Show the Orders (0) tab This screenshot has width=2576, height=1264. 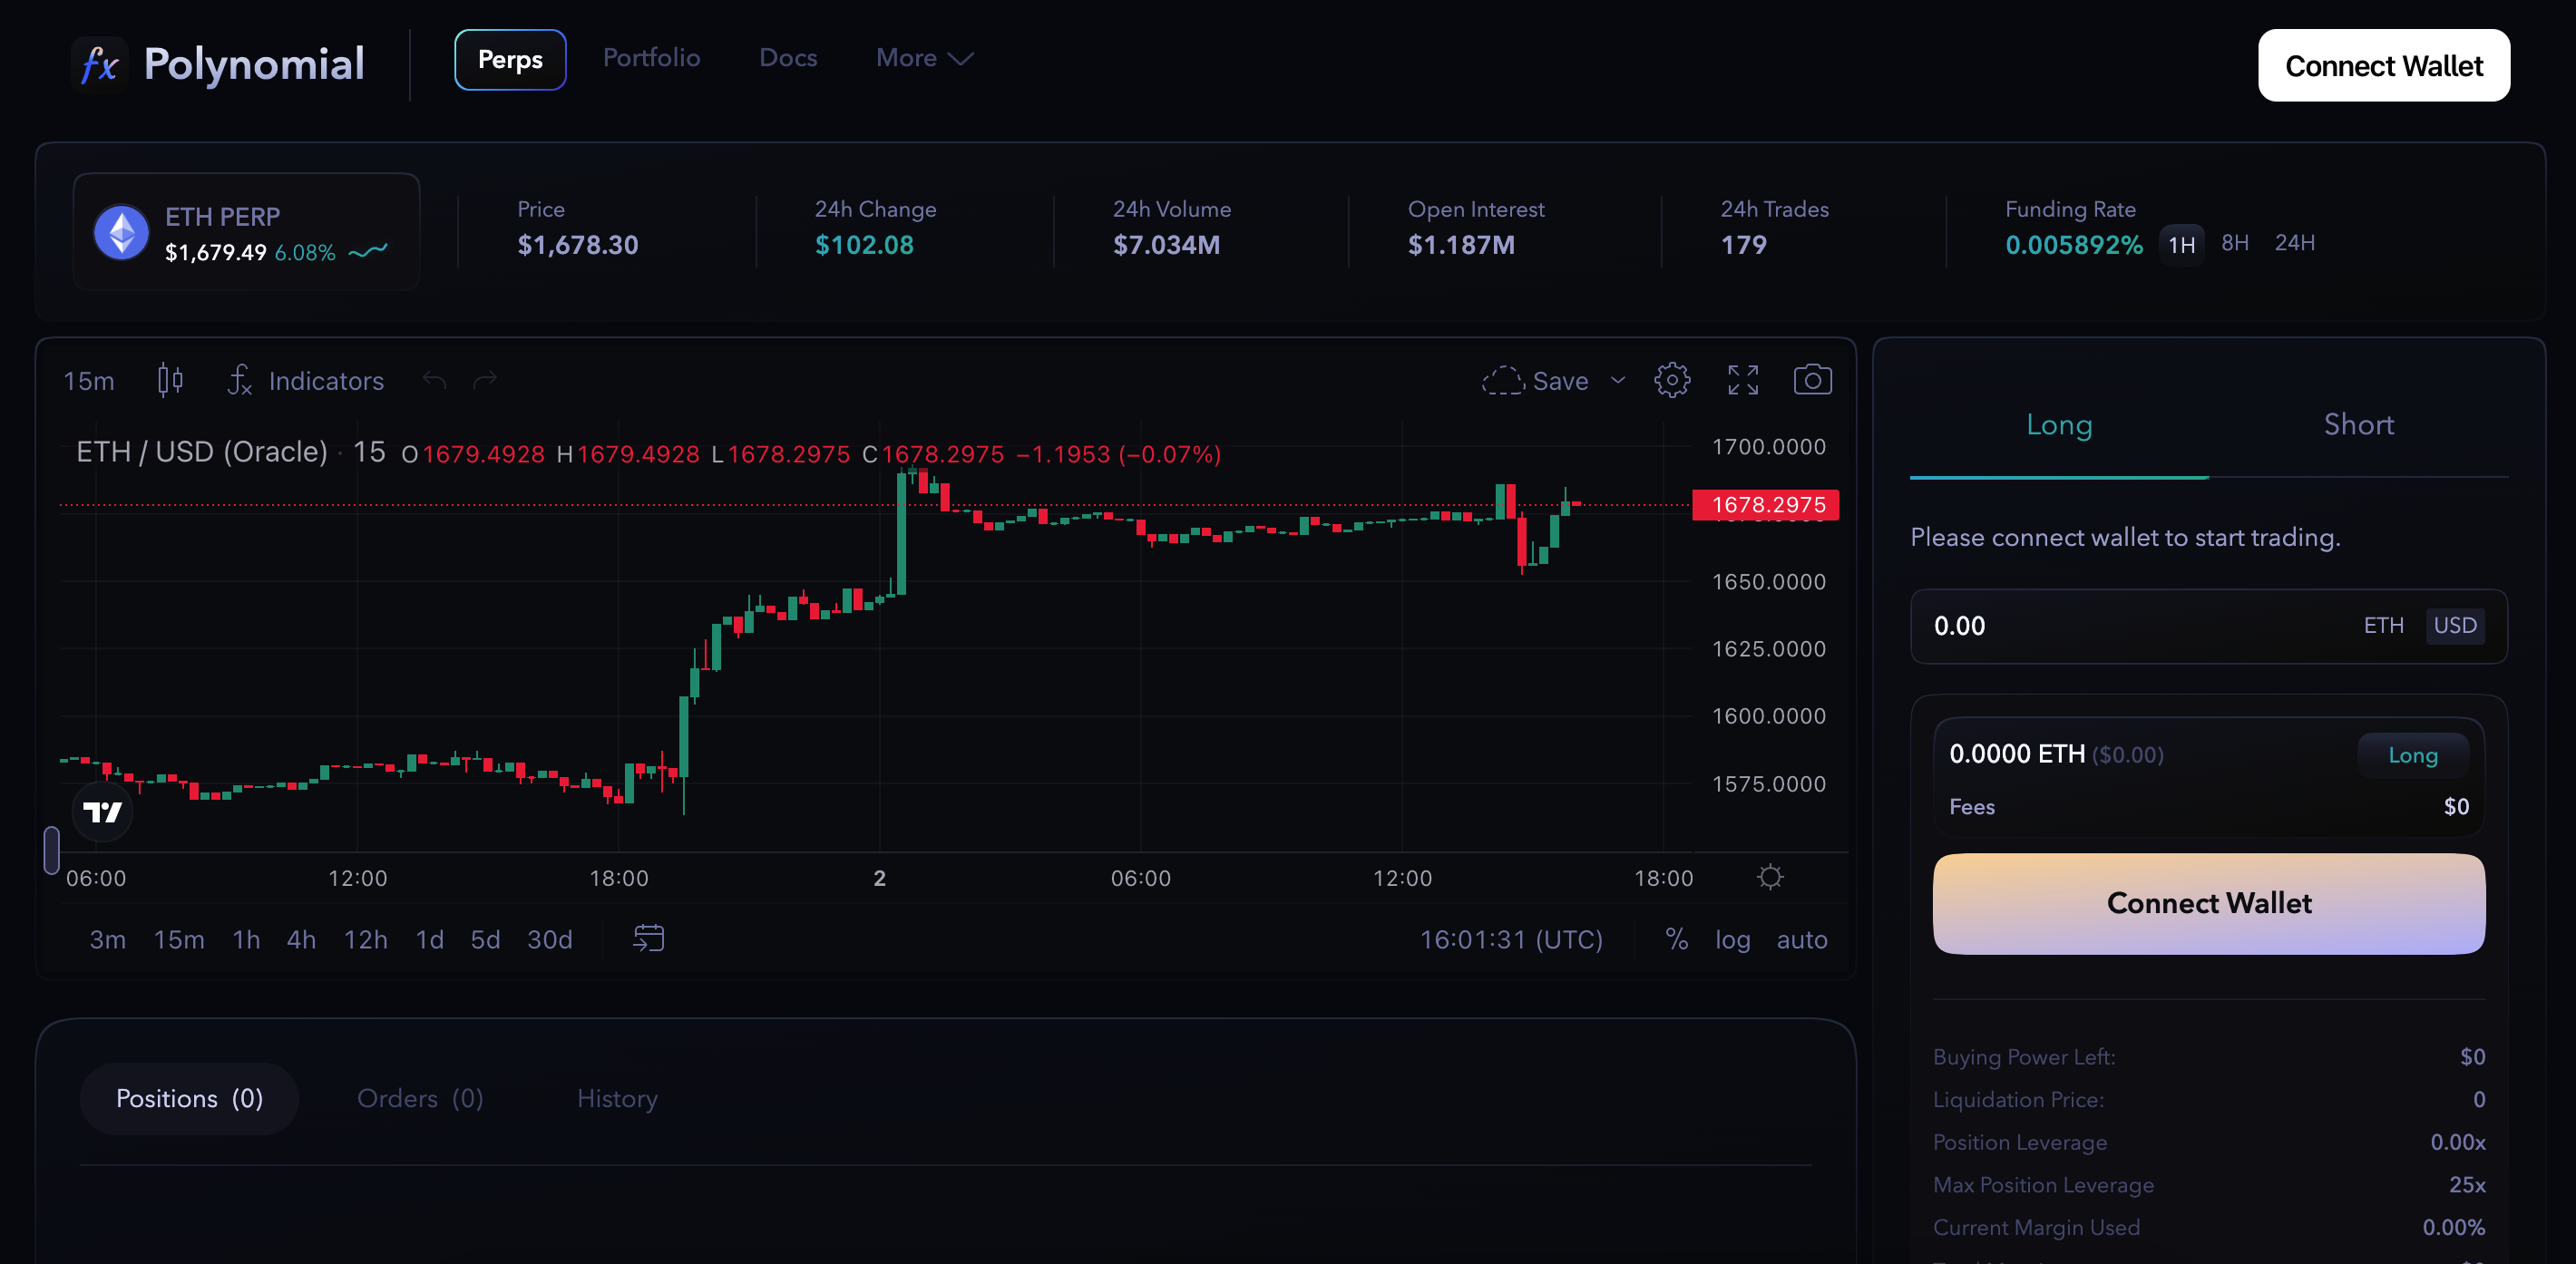[420, 1098]
